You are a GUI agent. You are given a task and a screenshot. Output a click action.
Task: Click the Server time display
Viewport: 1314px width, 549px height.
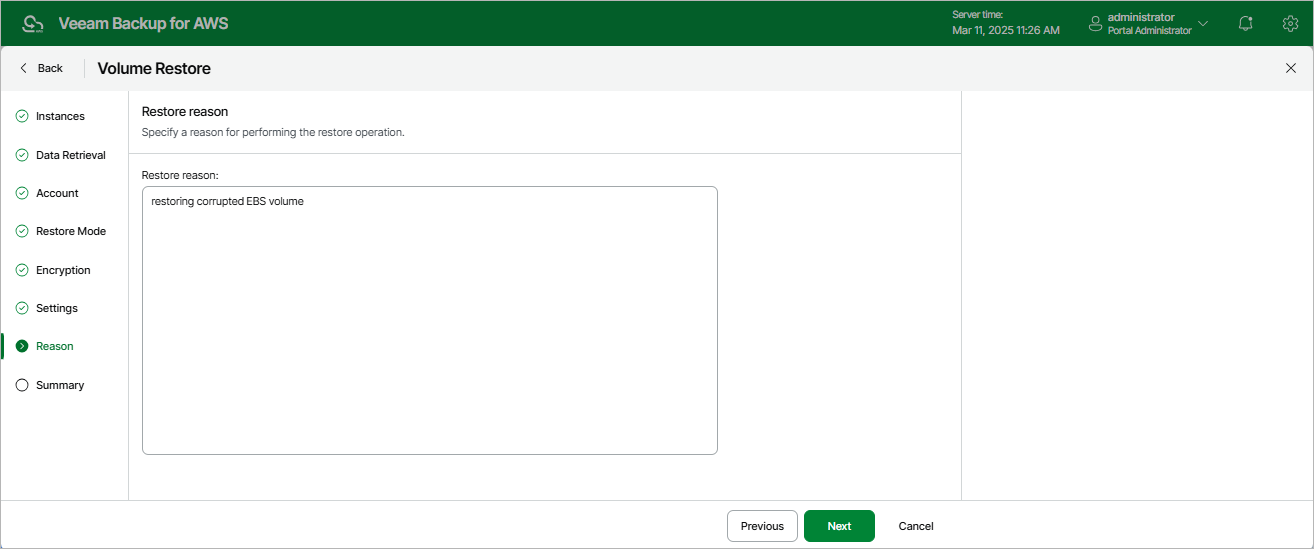point(1005,23)
